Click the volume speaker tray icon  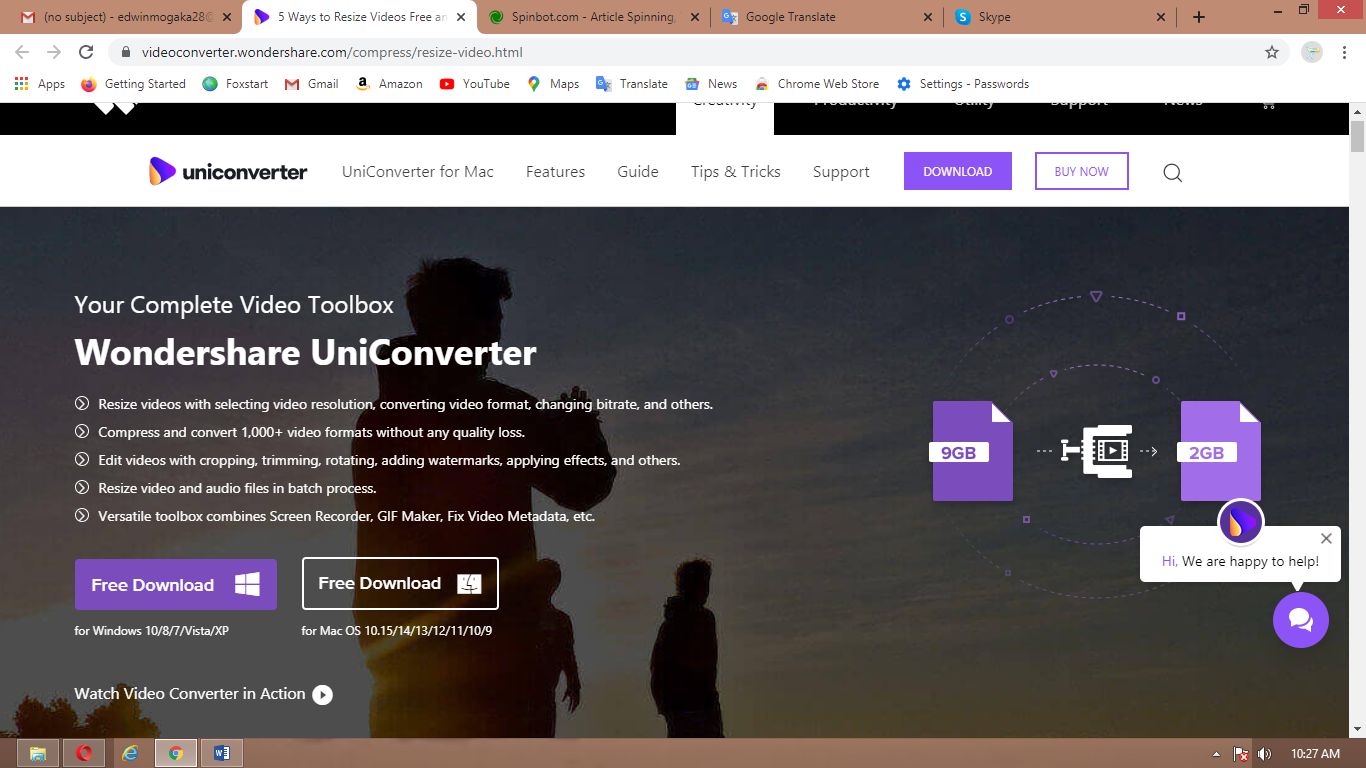[1264, 754]
